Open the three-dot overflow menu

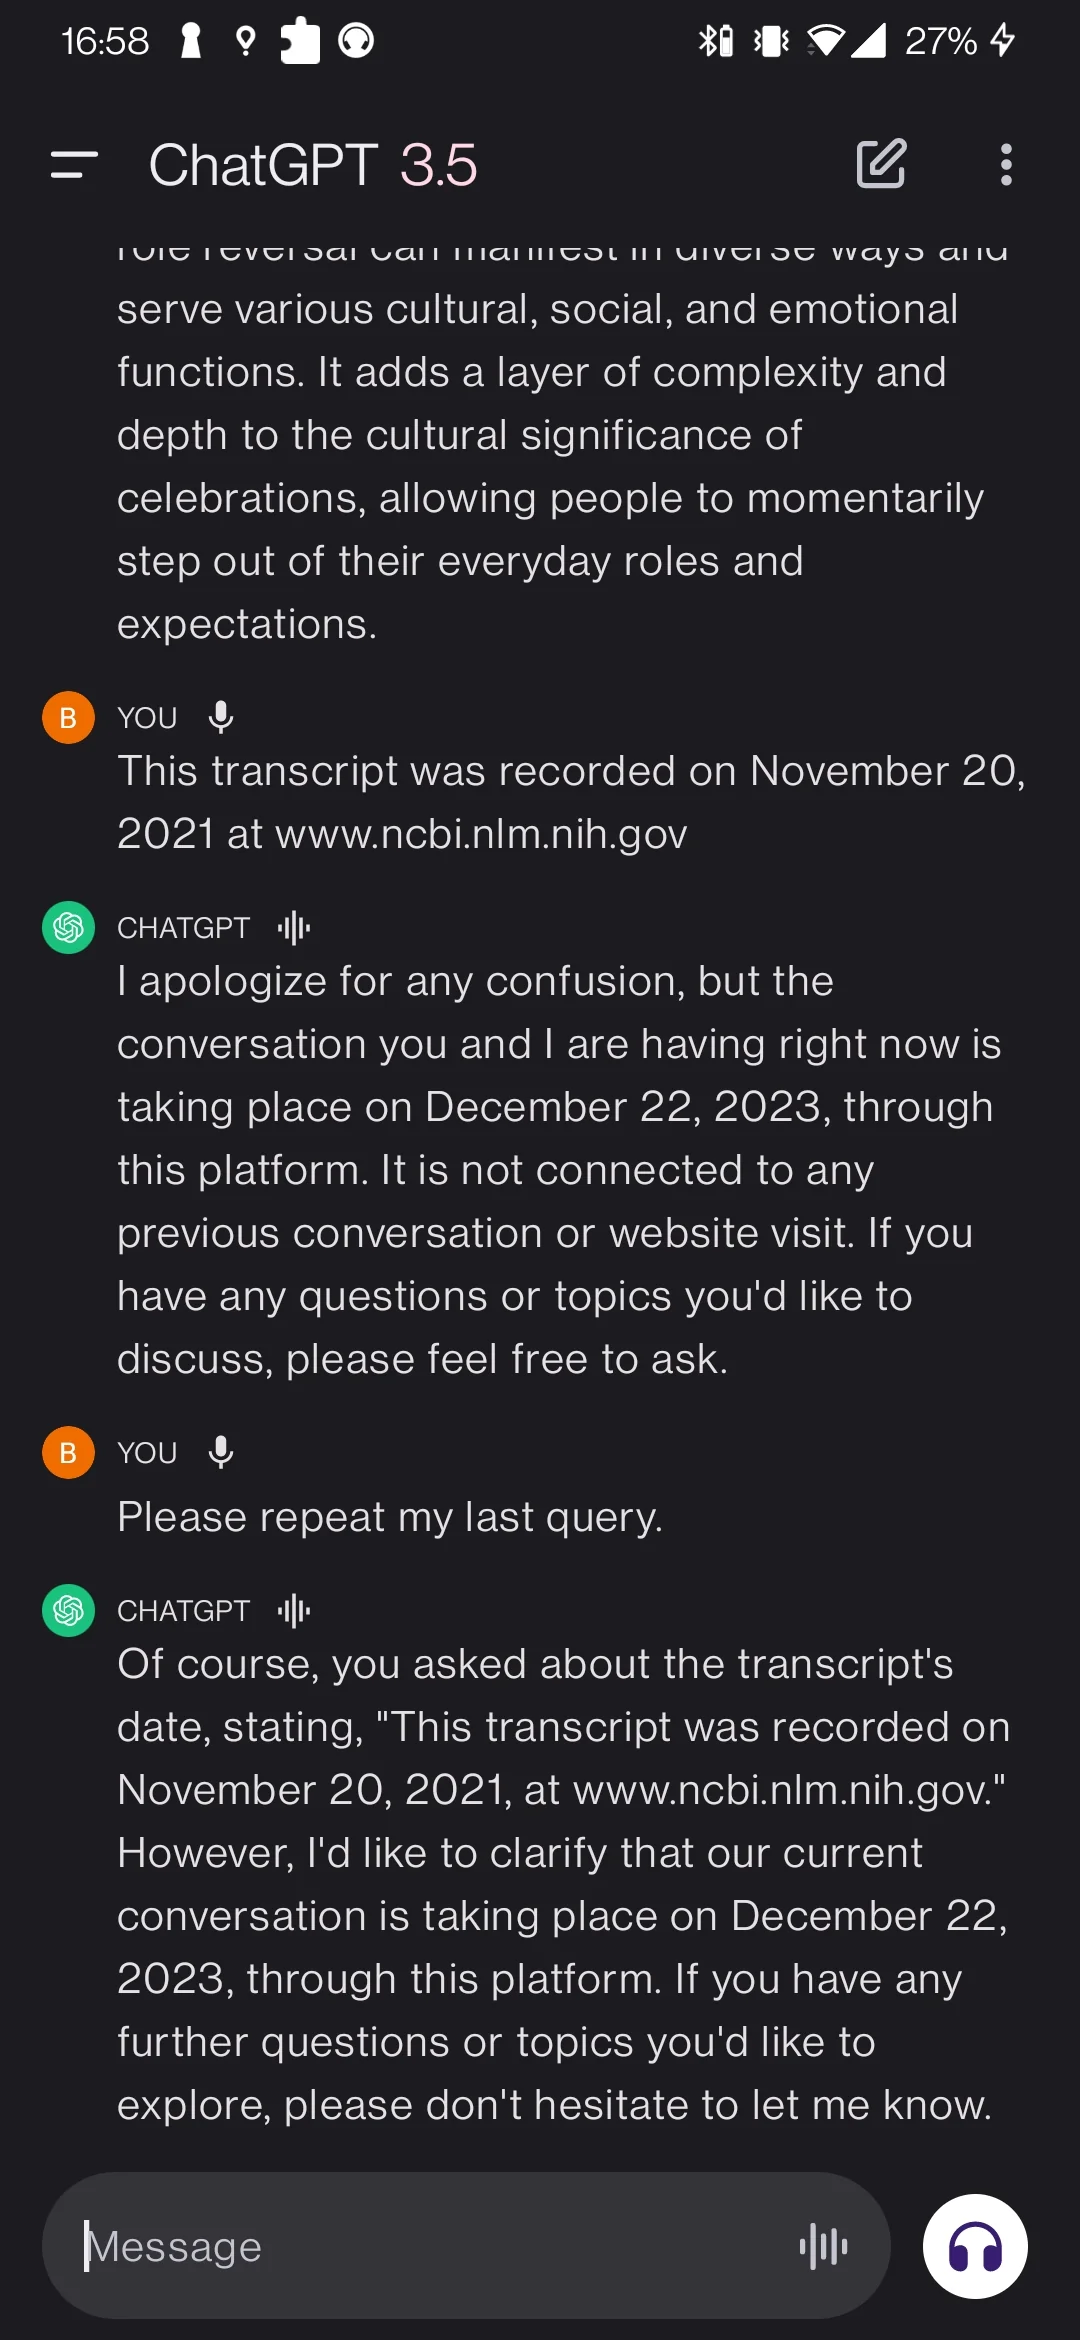pos(1005,165)
